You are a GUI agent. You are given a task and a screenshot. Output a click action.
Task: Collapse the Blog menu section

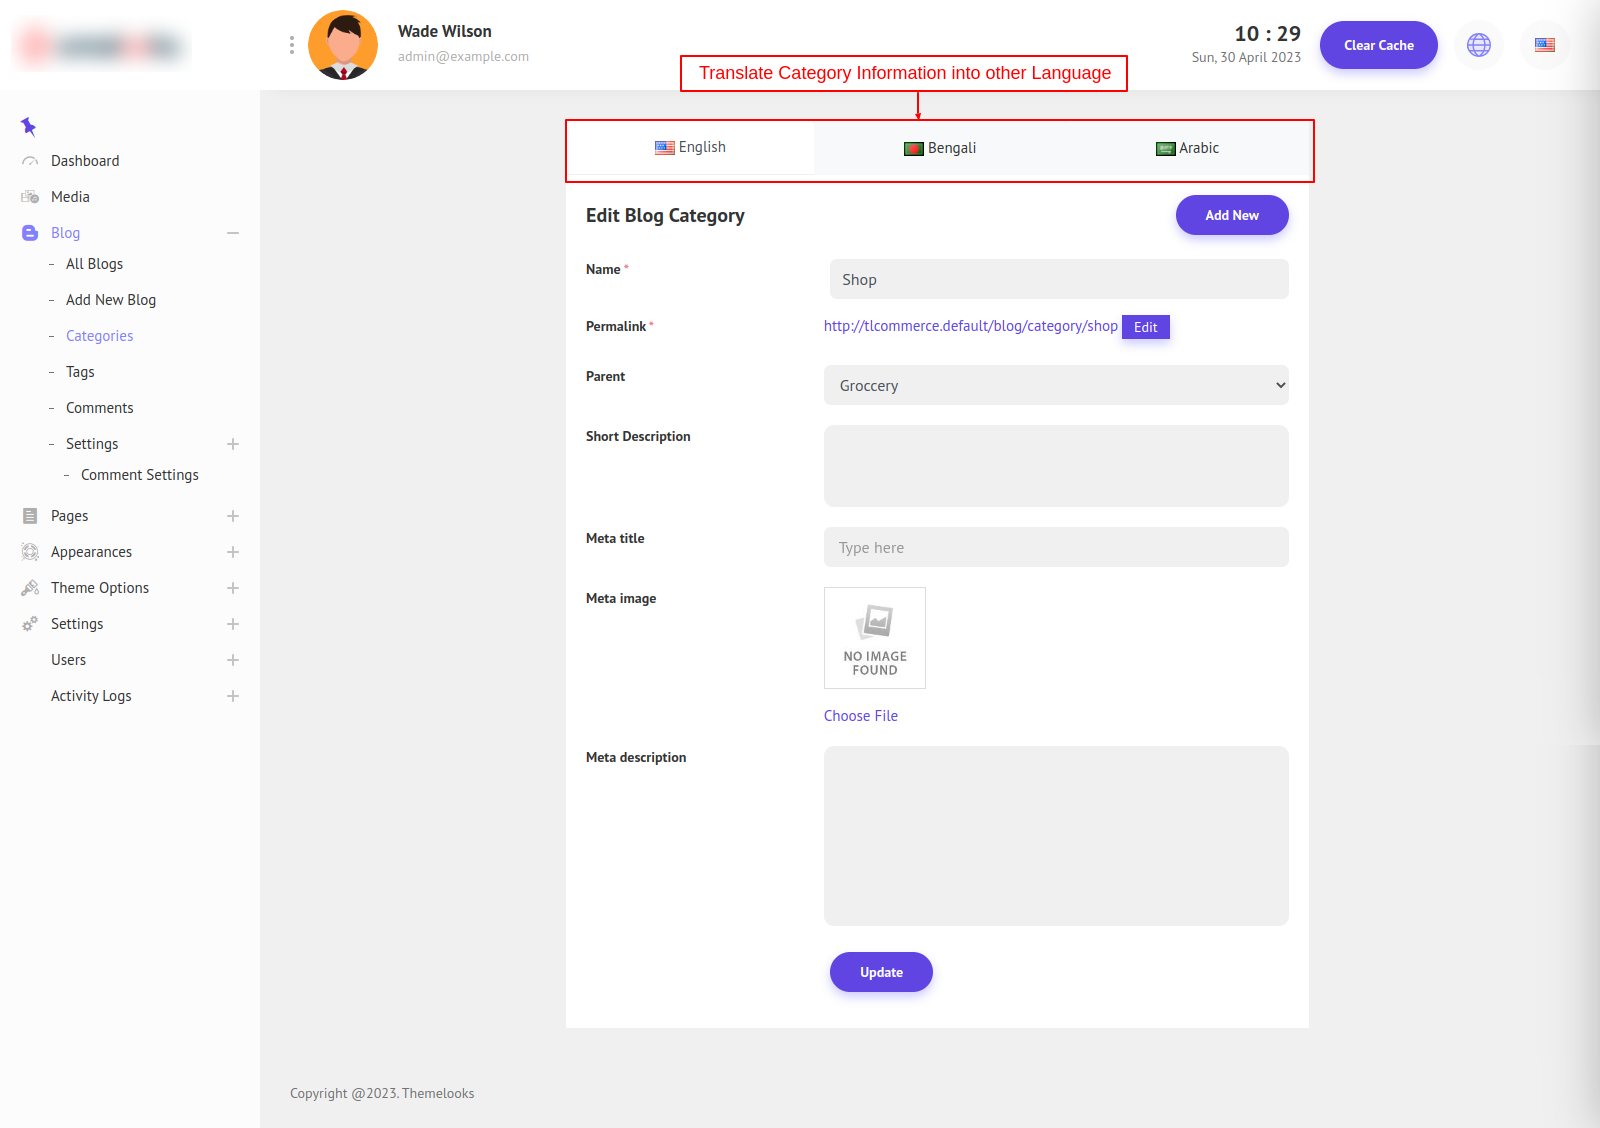click(x=233, y=233)
